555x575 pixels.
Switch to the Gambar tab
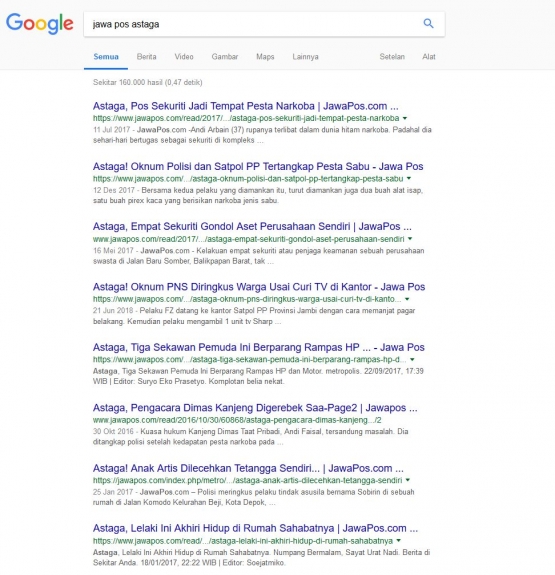[x=224, y=57]
